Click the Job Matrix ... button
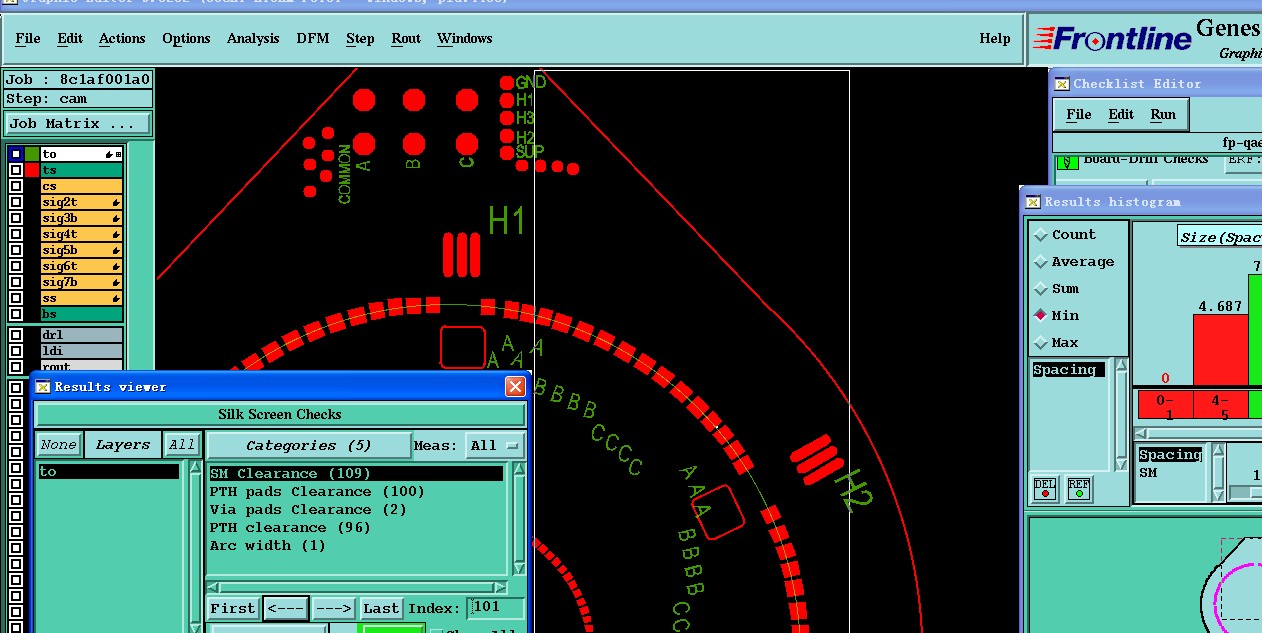Image resolution: width=1262 pixels, height=633 pixels. click(x=78, y=124)
